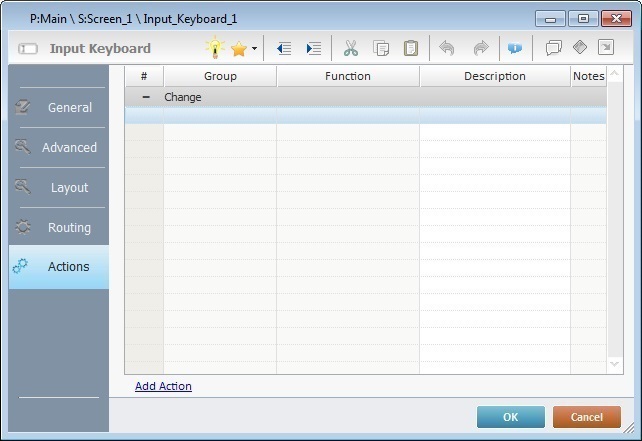Collapse the Change group row
642x441 pixels.
(146, 97)
